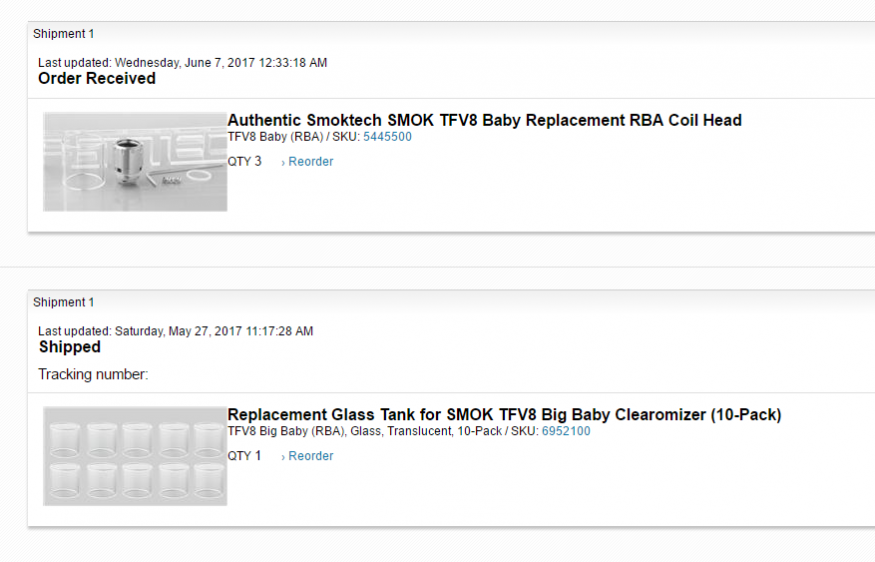Open the Authentic Smoktech RBA Coil Head title
The image size is (875, 562).
pos(484,121)
